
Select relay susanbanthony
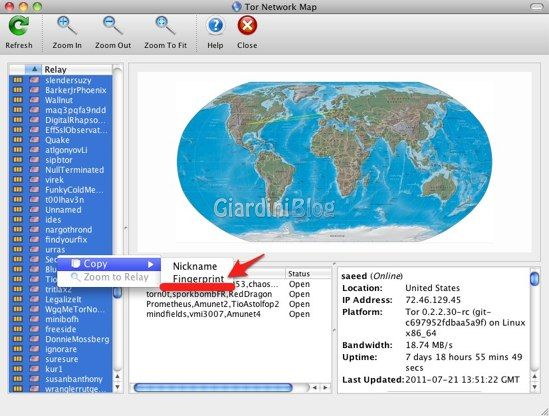point(74,379)
